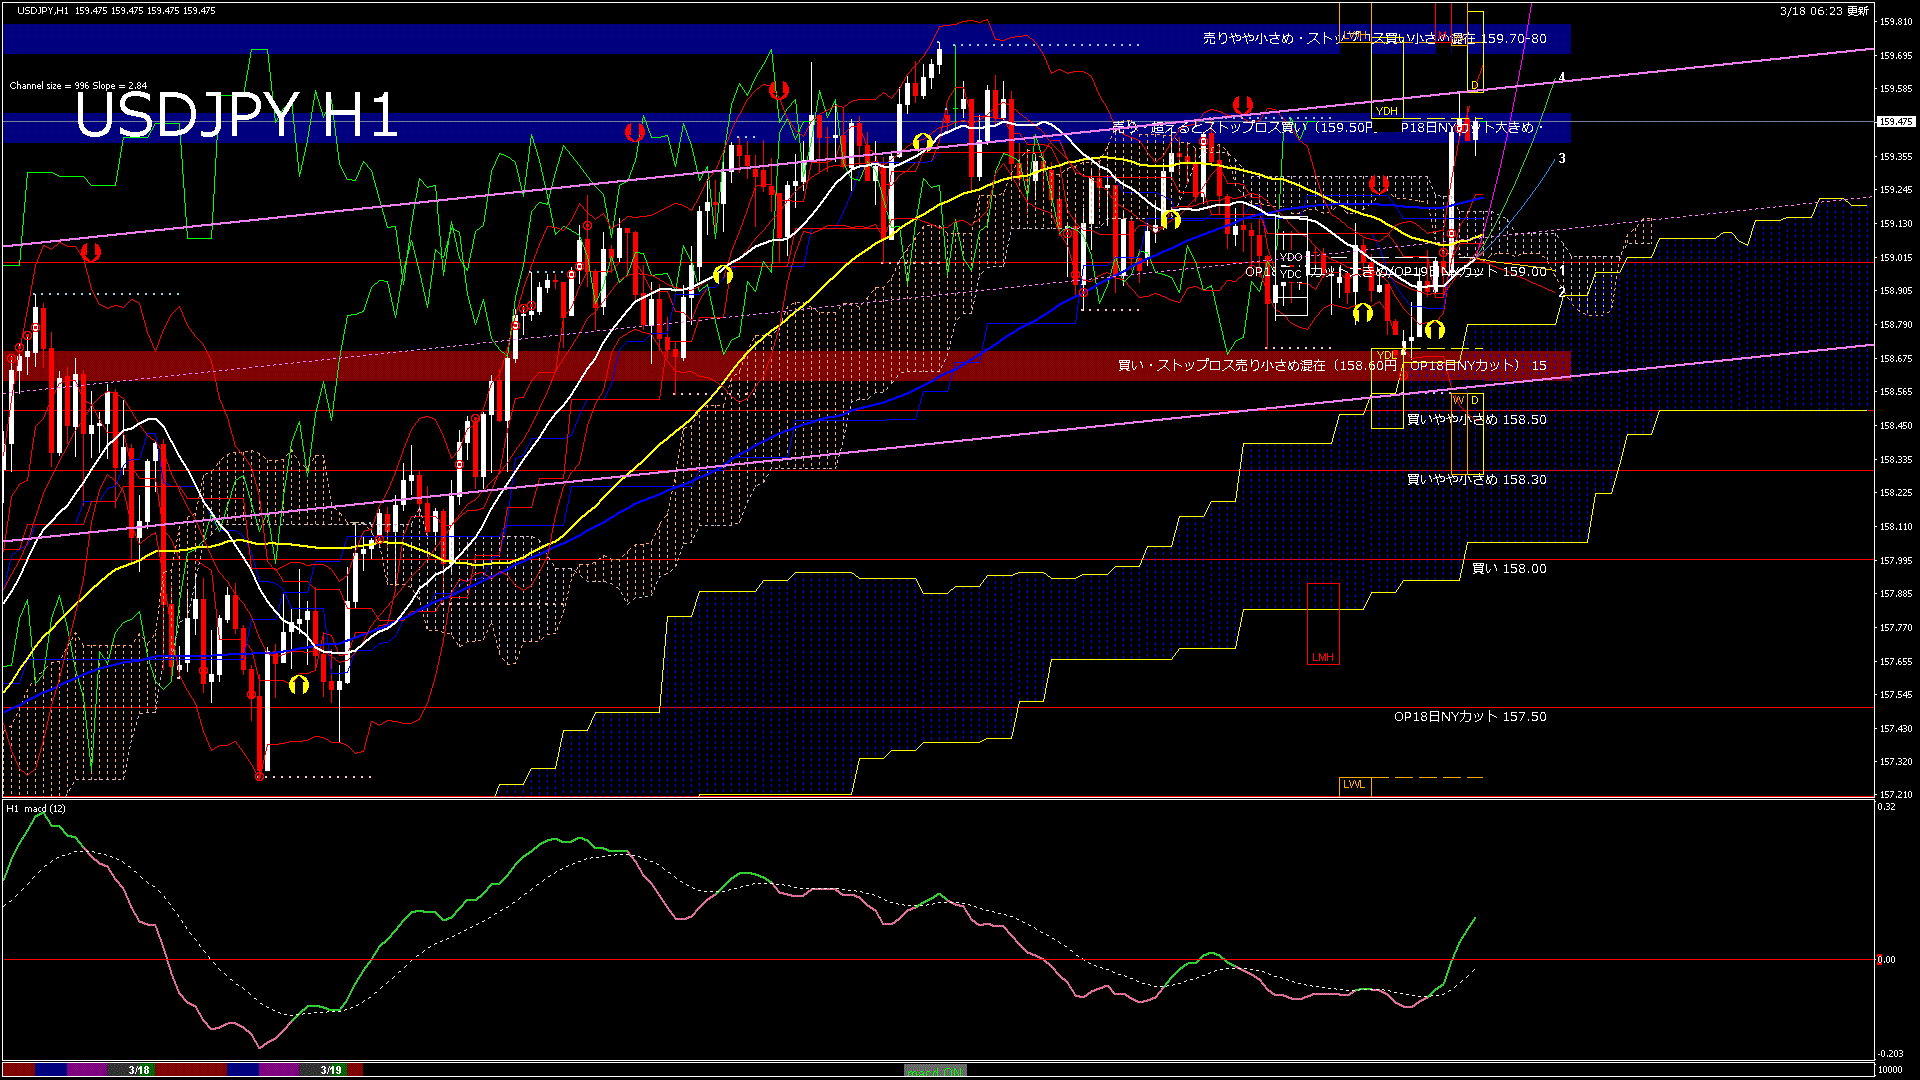Click the USDJPY H1 title text
The width and height of the screenshot is (1920, 1080).
pos(236,115)
